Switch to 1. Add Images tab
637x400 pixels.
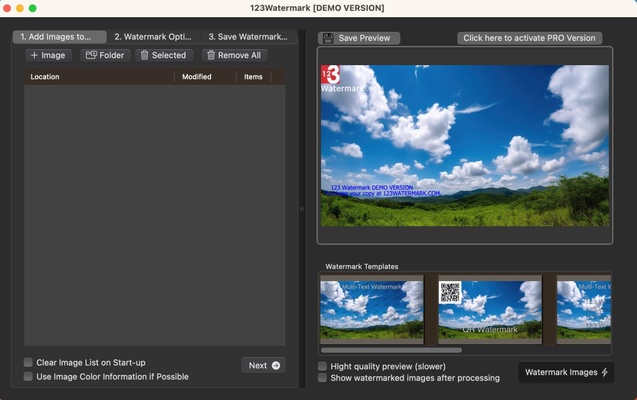(60, 37)
